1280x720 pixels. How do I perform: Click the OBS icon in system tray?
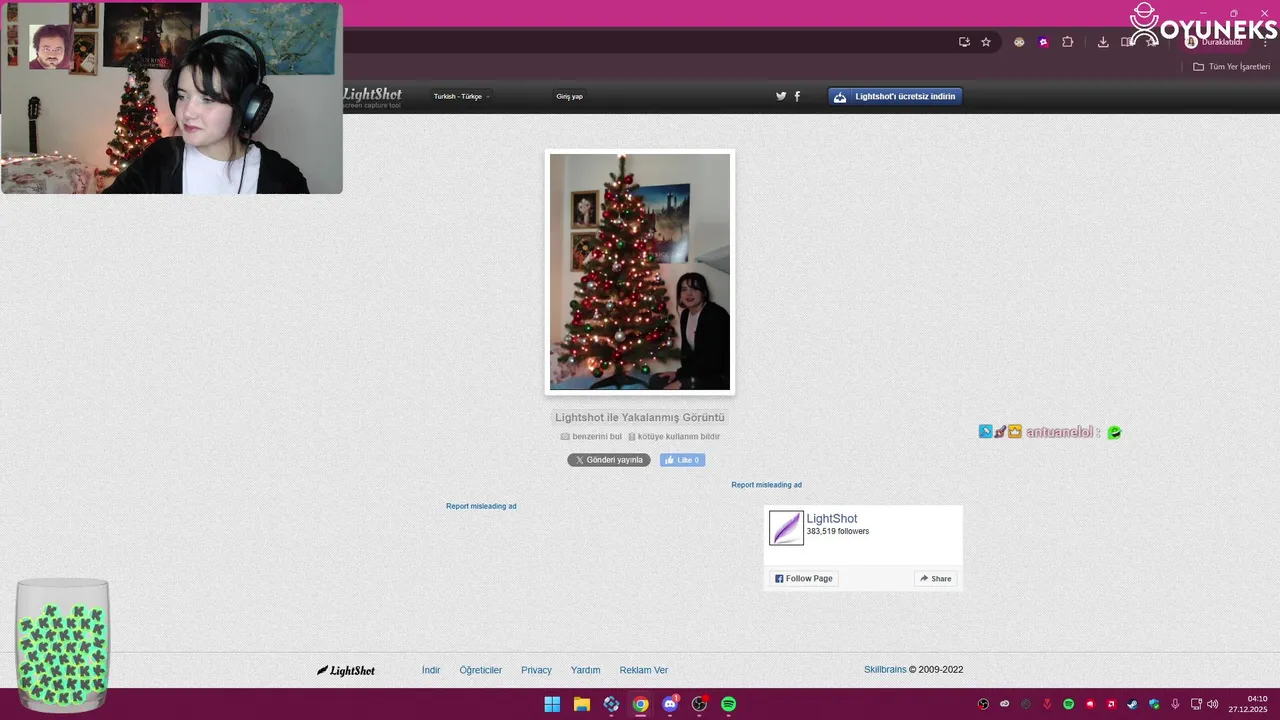(983, 704)
